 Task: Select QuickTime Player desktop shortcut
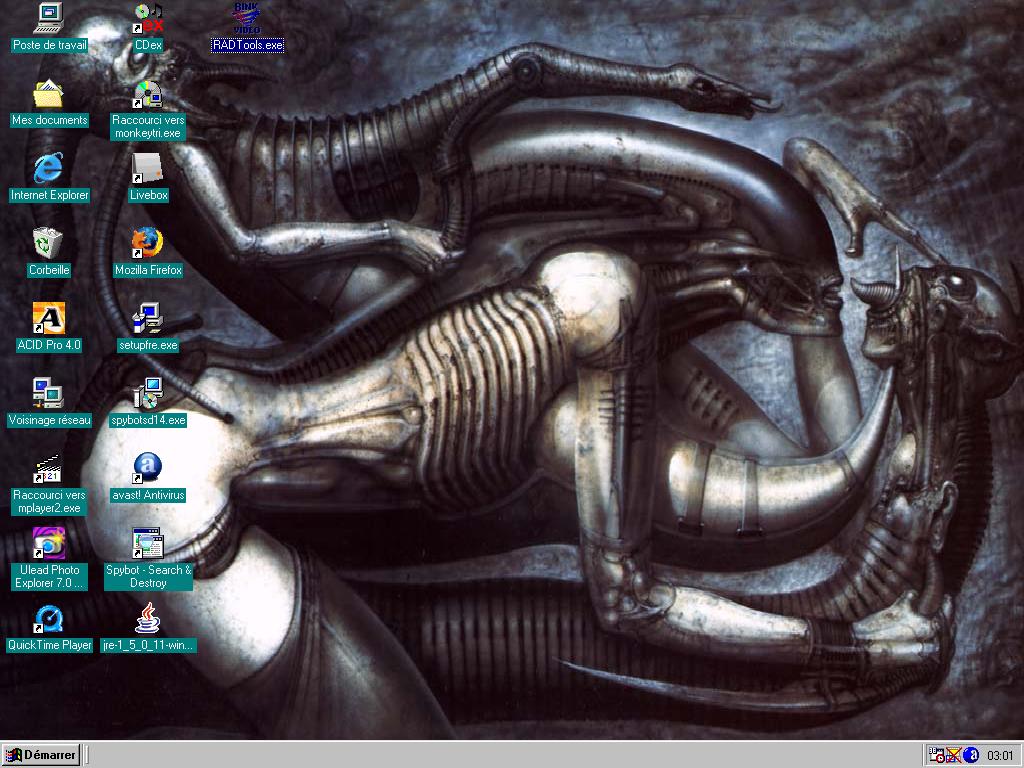tap(49, 620)
